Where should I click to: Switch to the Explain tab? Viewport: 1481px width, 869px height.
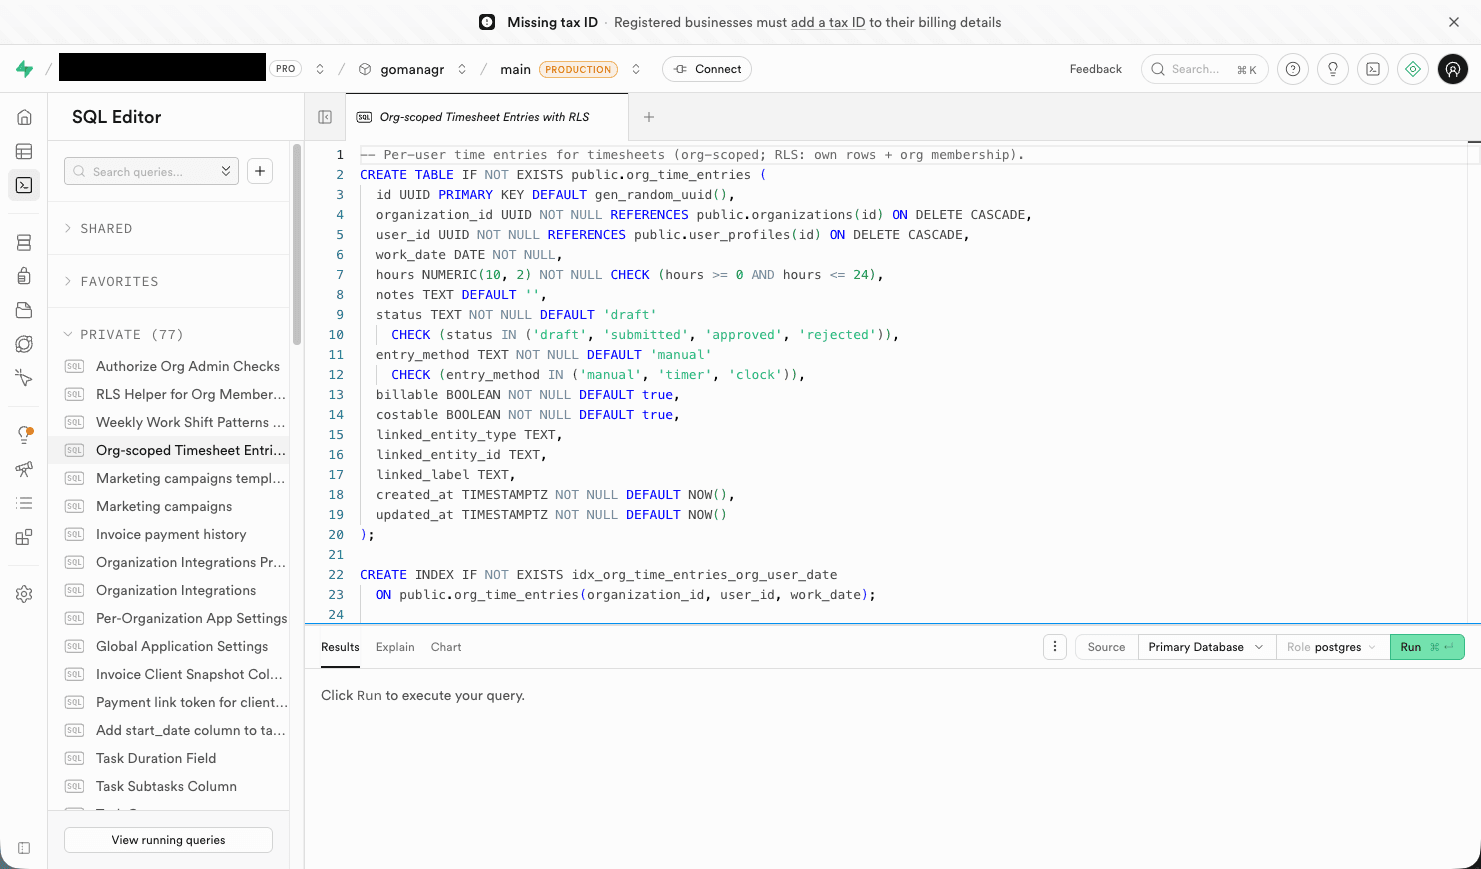(395, 647)
